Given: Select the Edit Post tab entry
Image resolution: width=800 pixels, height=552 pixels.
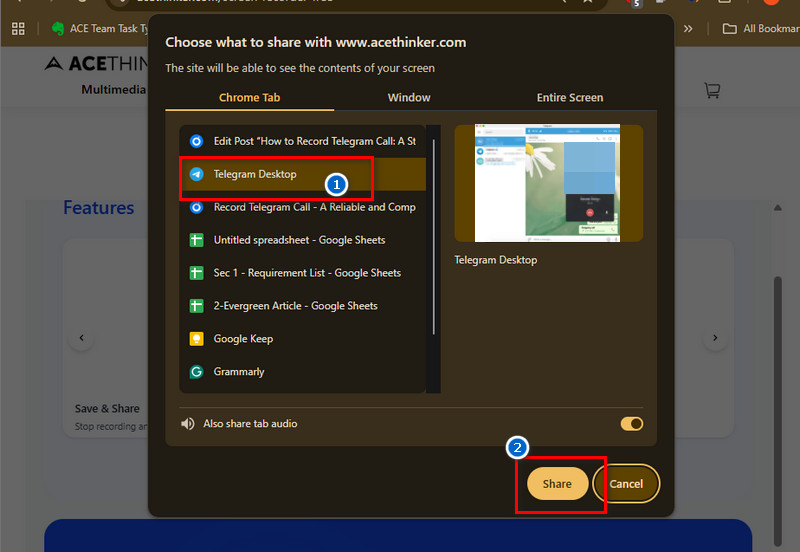Looking at the screenshot, I should (x=314, y=141).
